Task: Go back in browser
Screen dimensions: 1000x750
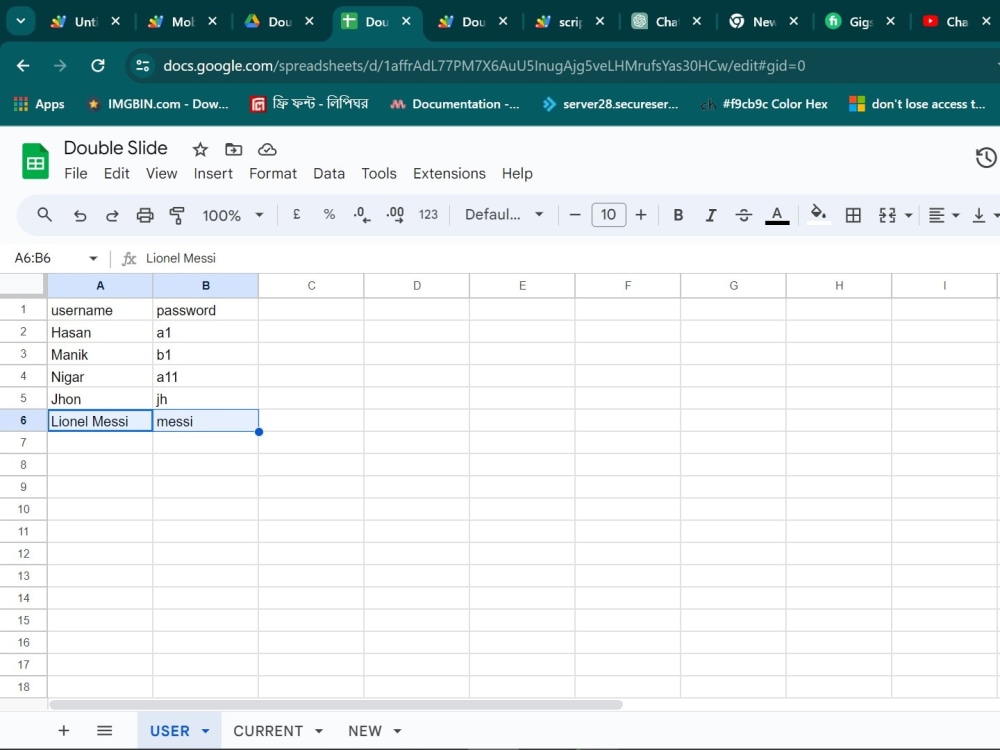Action: [x=23, y=65]
